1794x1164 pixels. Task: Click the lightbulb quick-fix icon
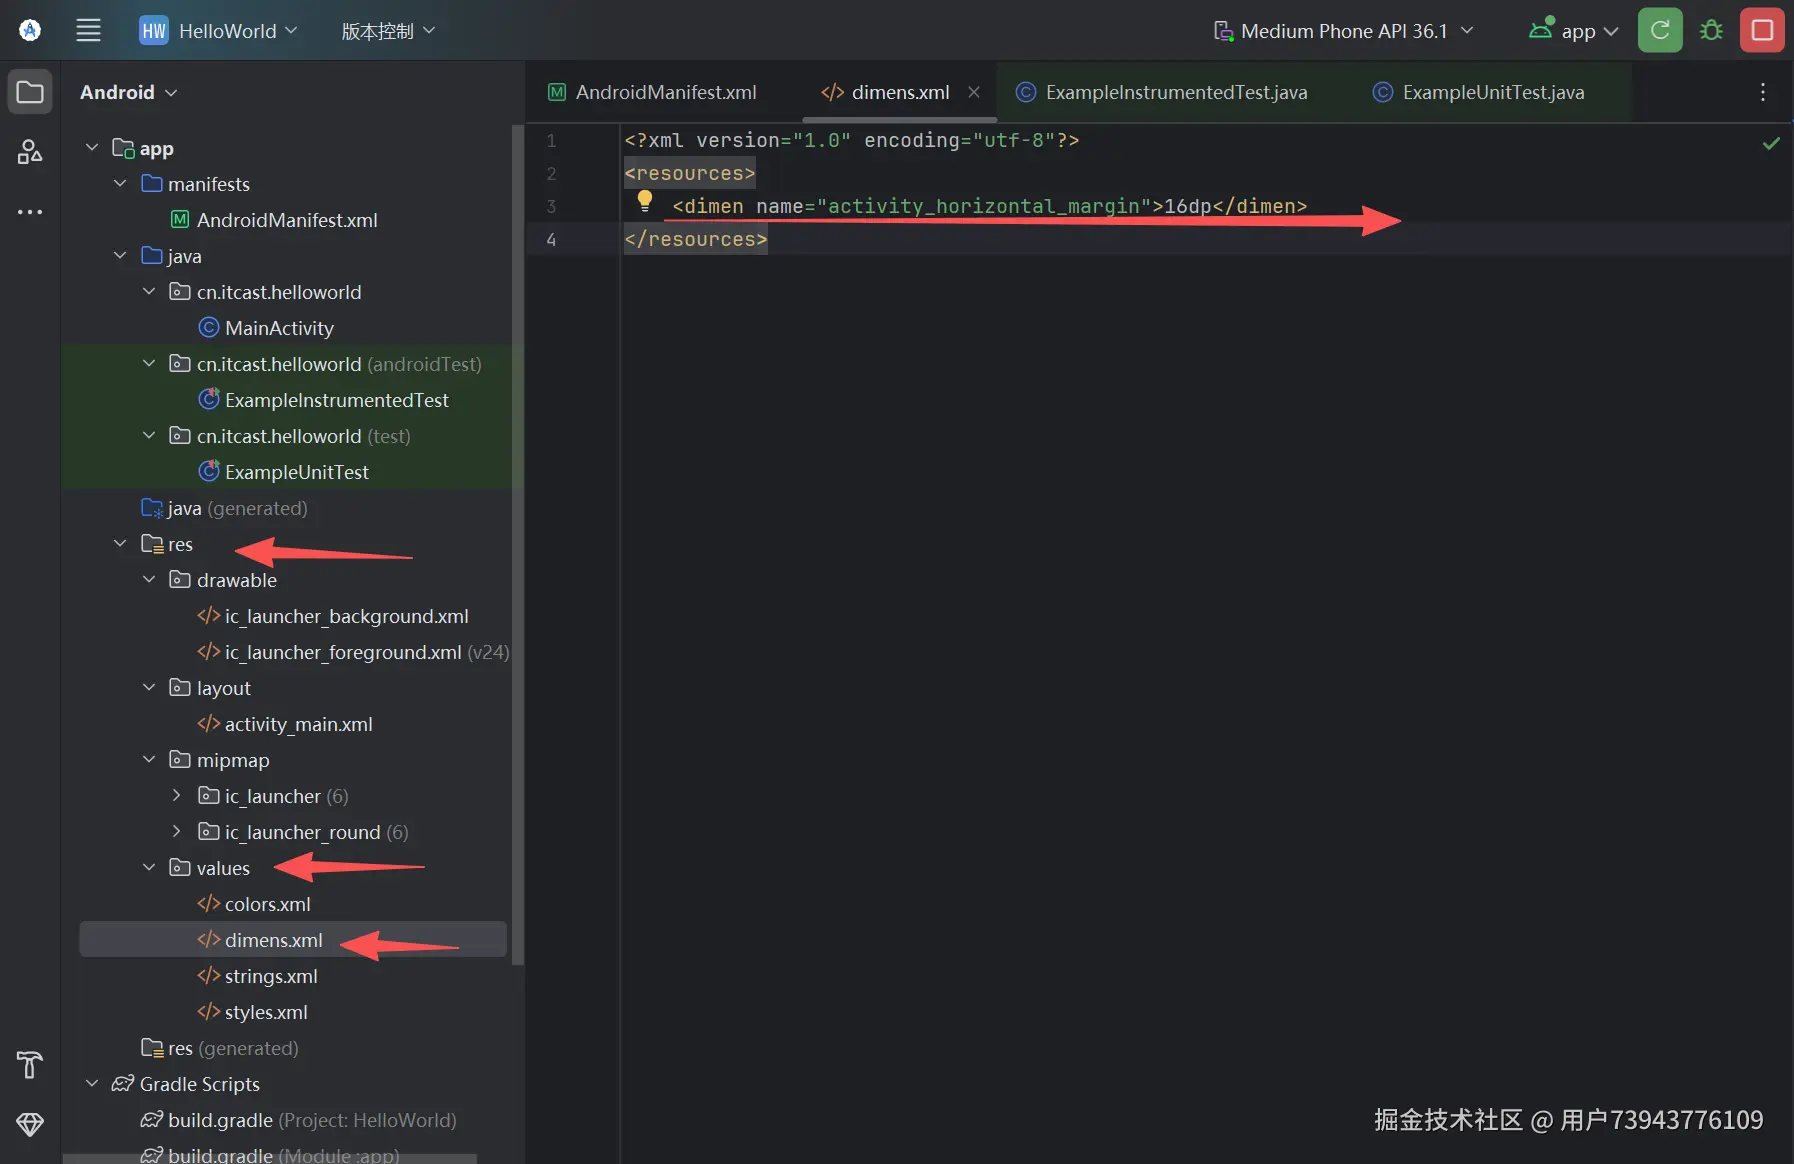(x=645, y=201)
